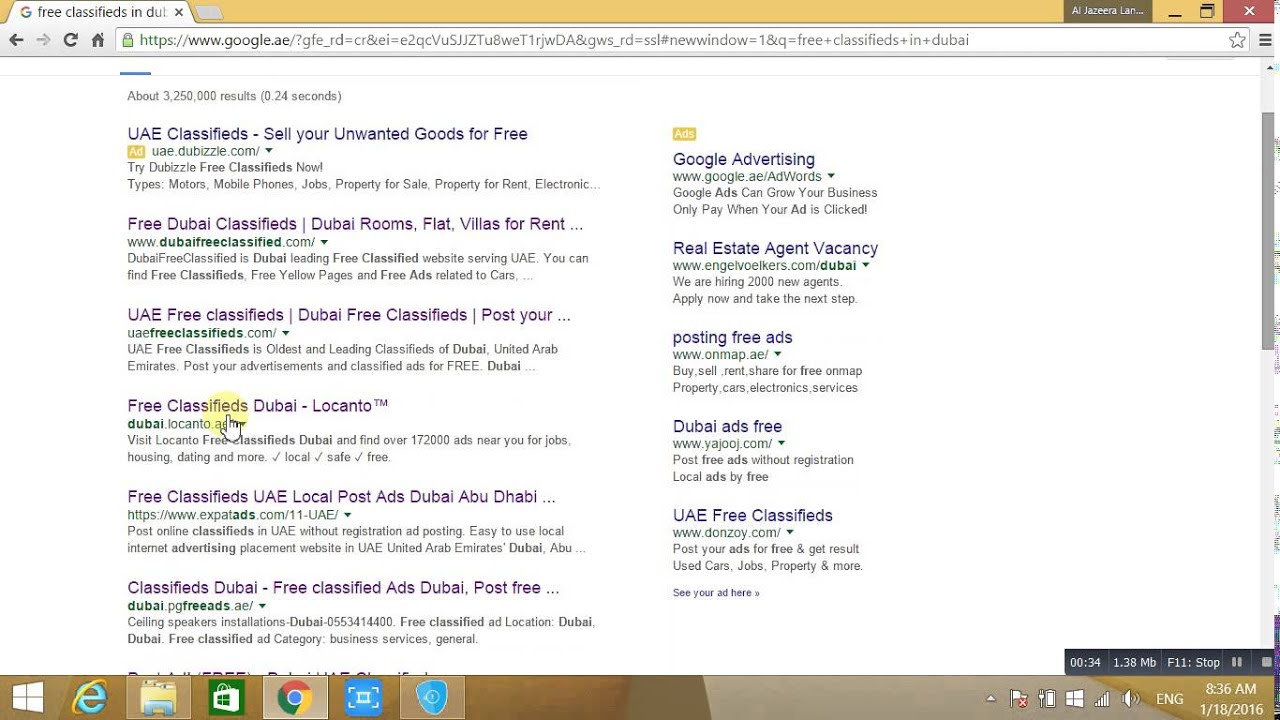Stop the recording via the overlay square
The width and height of the screenshot is (1280, 720).
[1266, 662]
